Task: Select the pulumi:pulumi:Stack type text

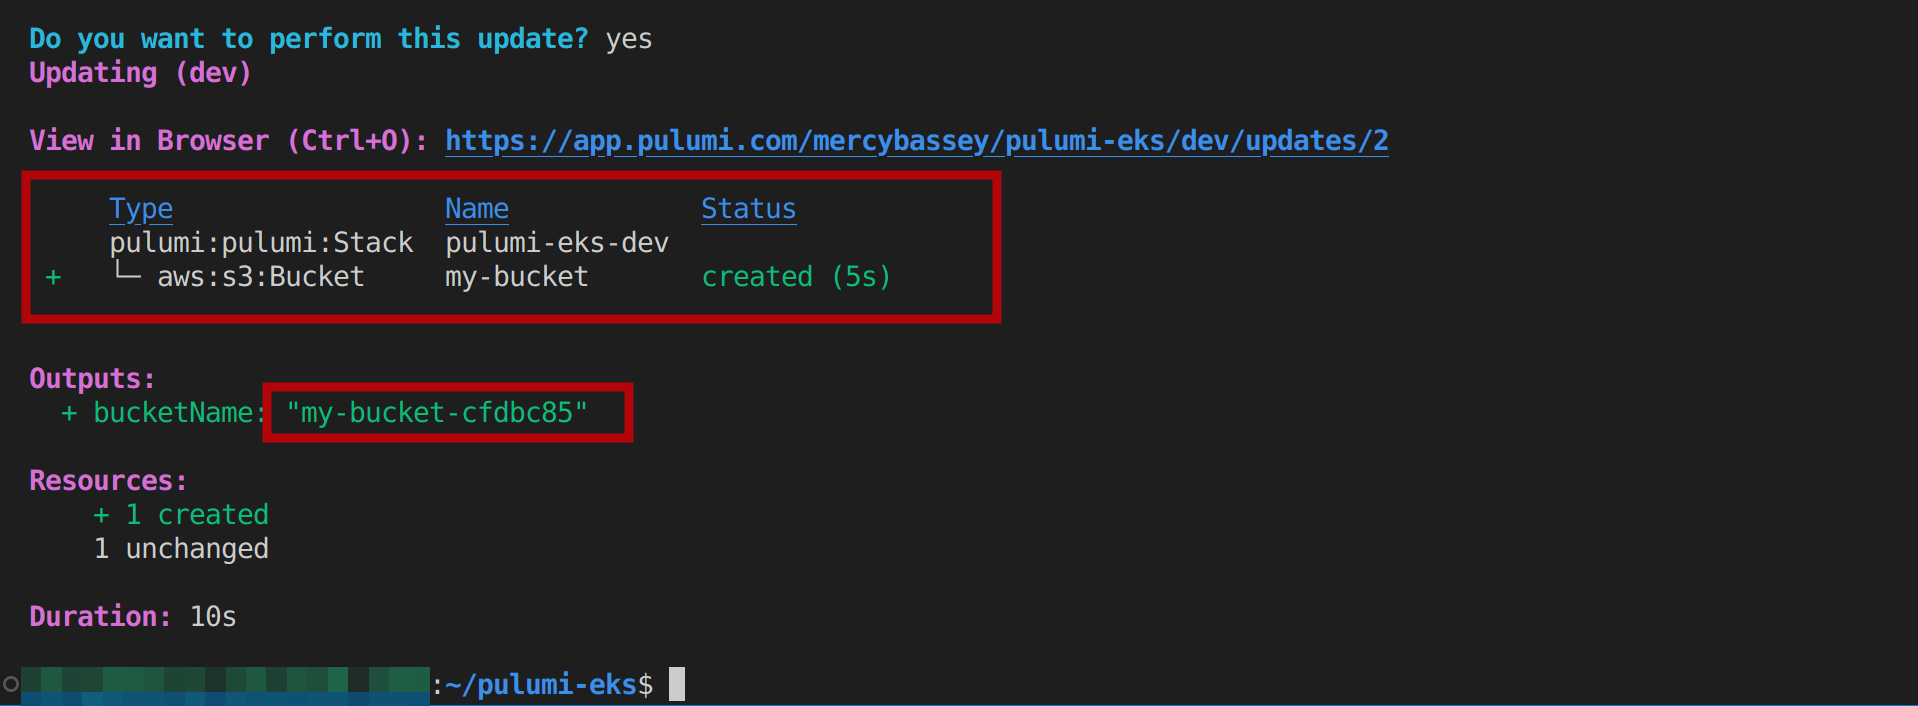Action: [261, 243]
